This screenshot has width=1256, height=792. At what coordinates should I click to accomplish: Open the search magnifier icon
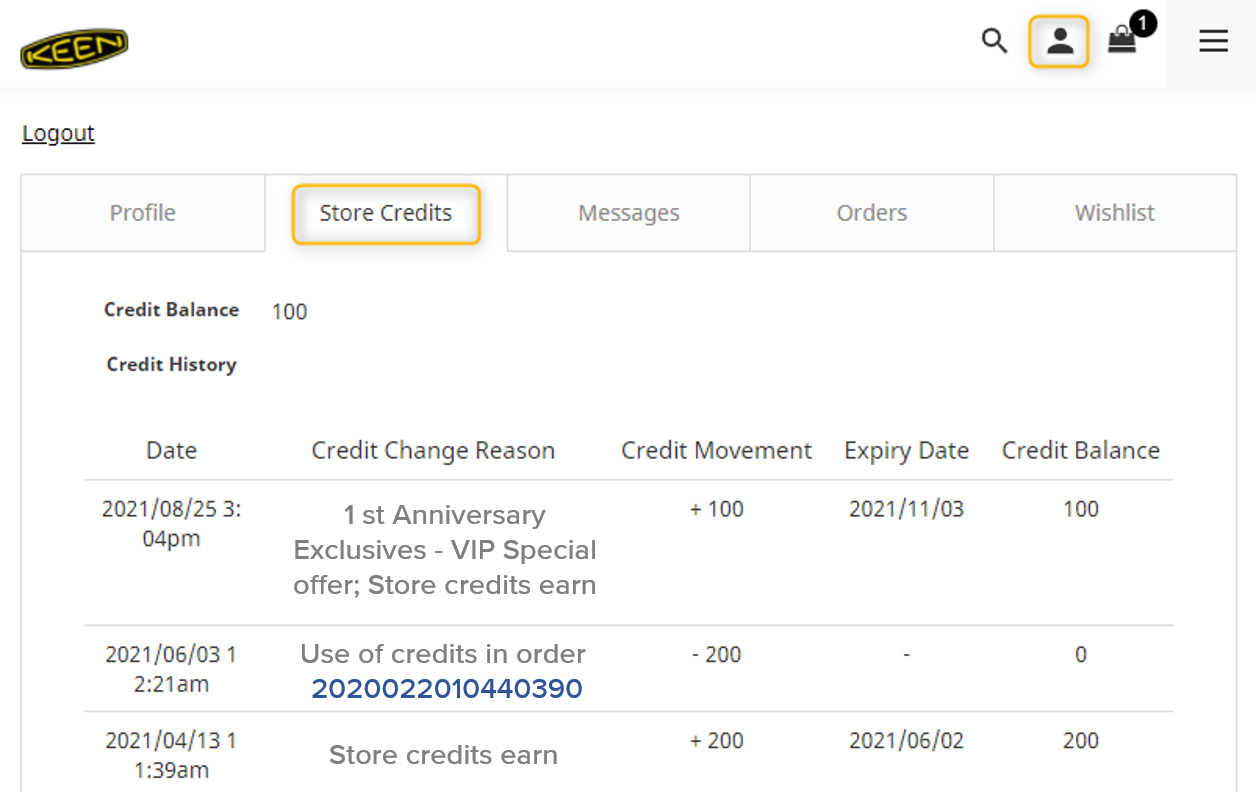(994, 41)
